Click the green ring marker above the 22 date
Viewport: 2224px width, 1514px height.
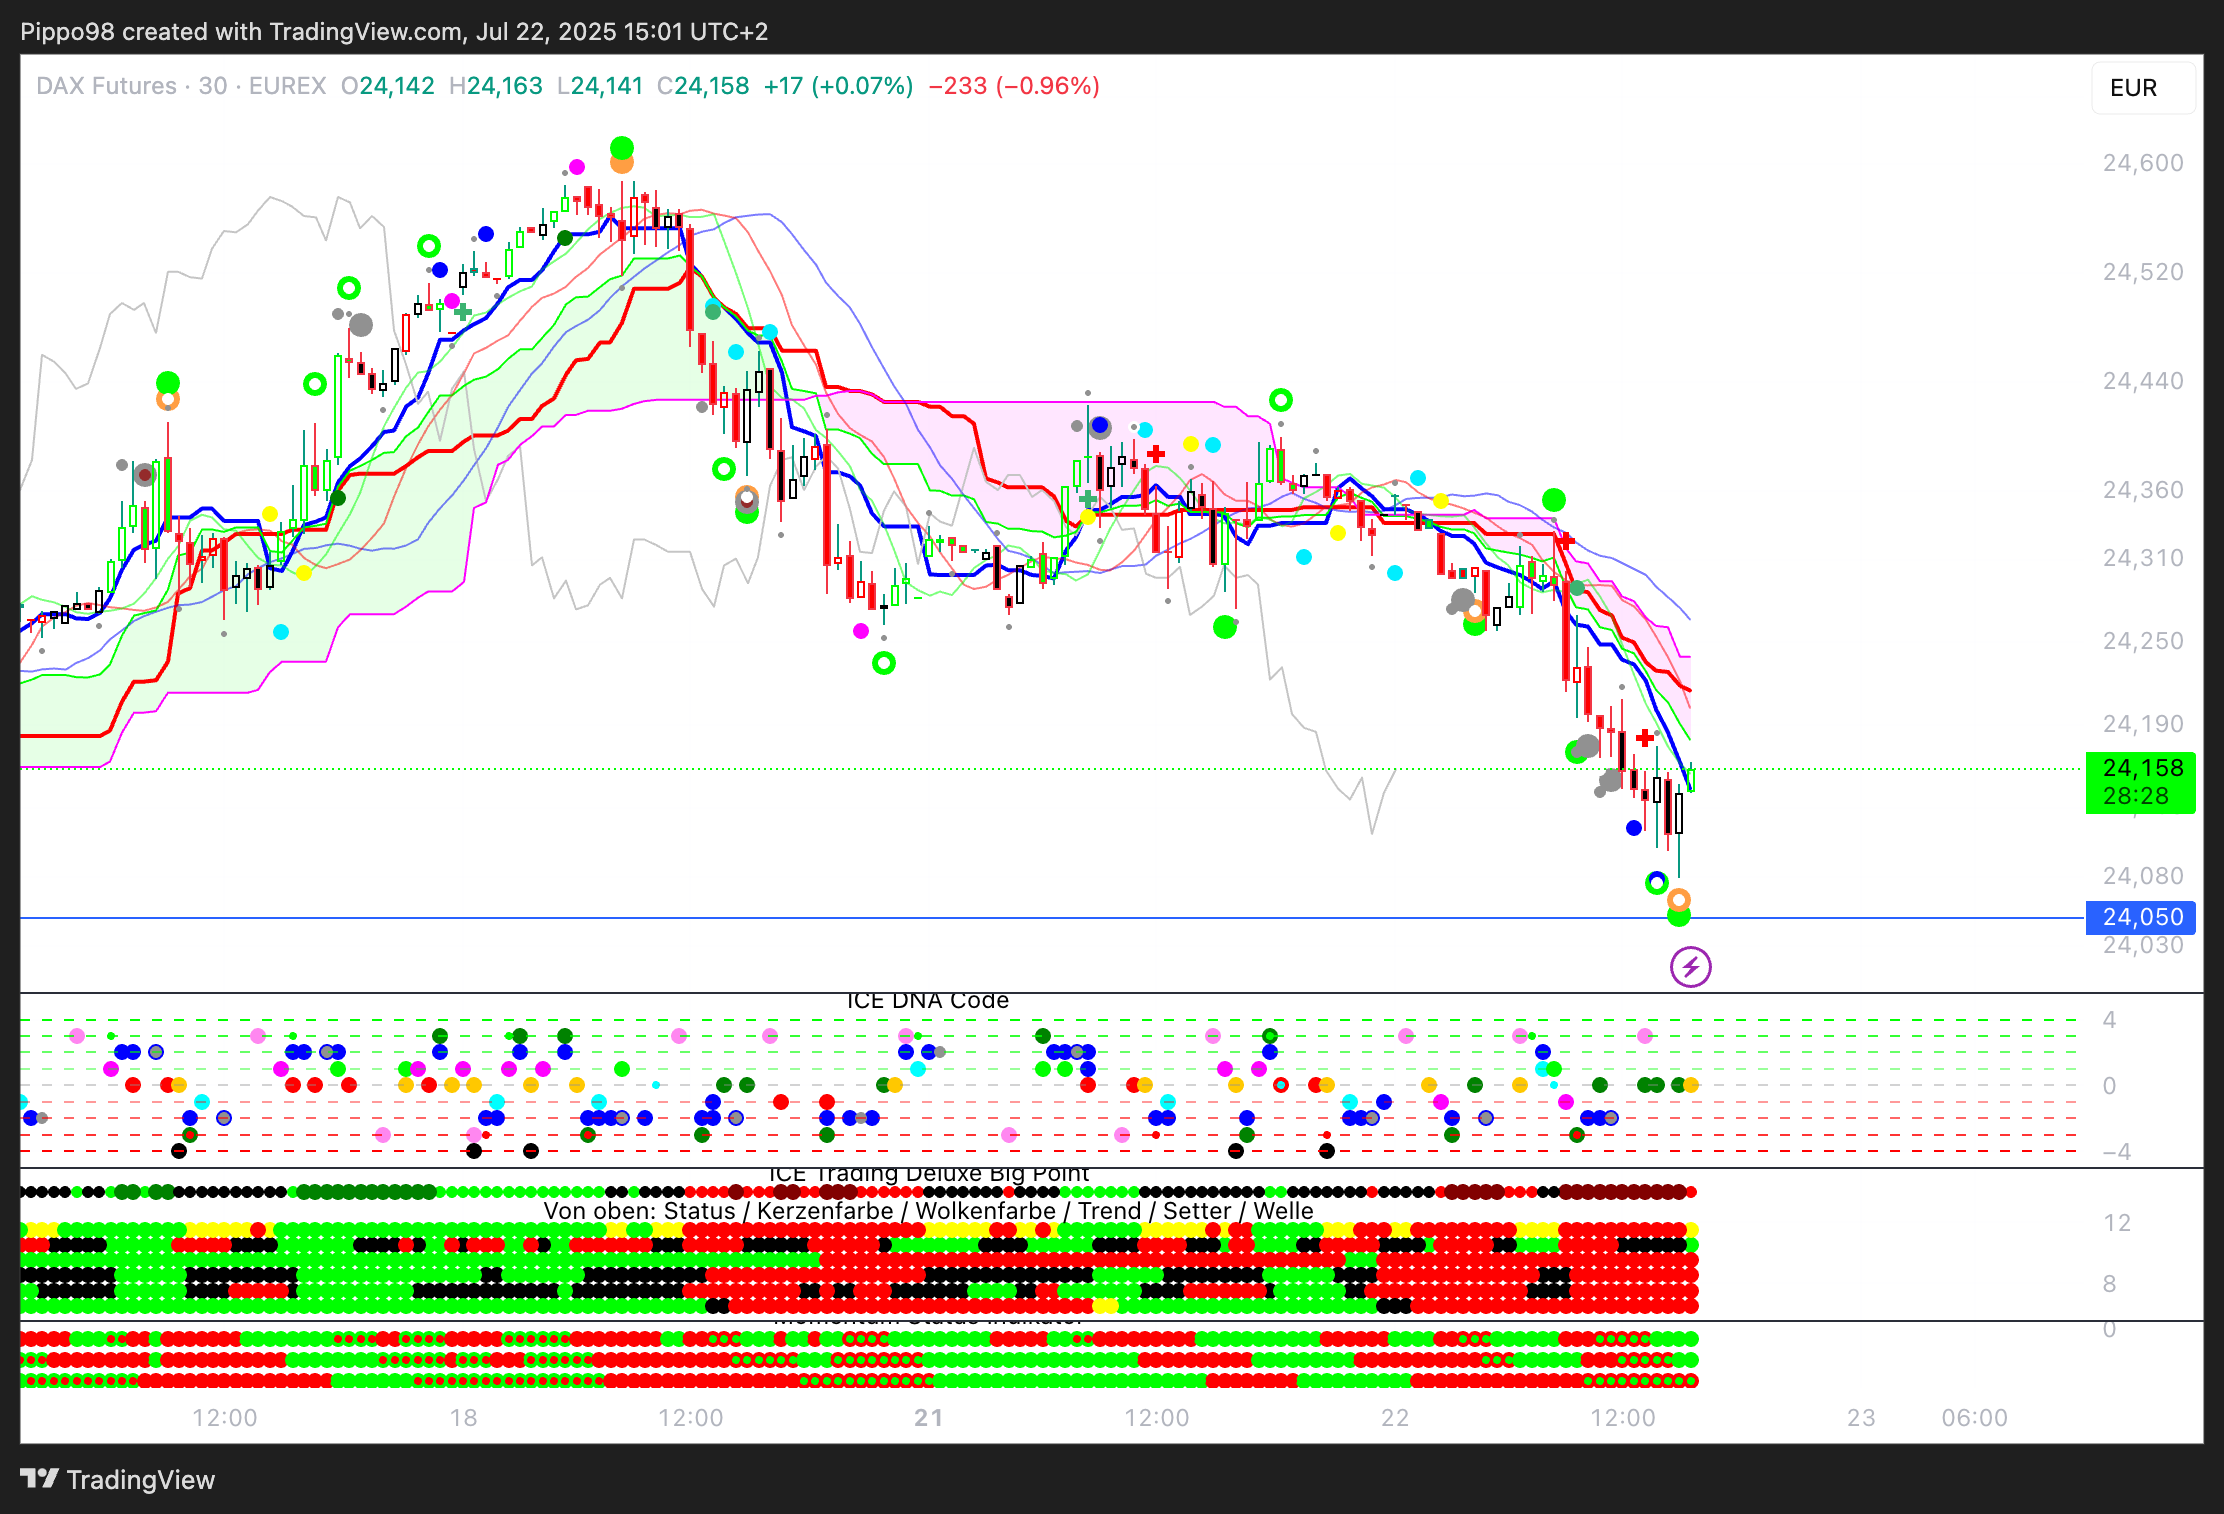tap(1281, 400)
